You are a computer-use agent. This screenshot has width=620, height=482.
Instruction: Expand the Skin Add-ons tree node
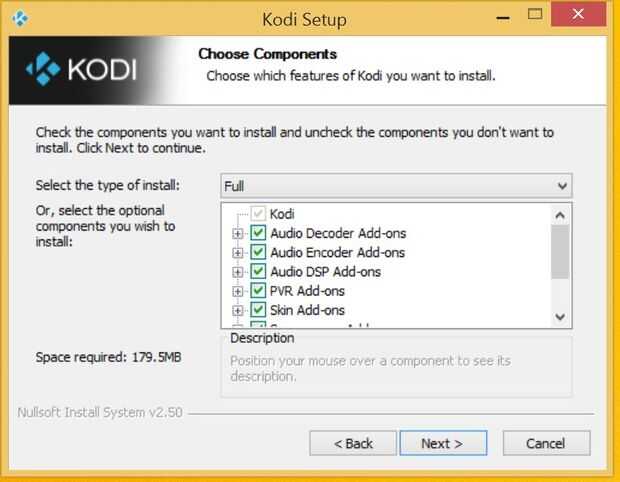[x=238, y=311]
